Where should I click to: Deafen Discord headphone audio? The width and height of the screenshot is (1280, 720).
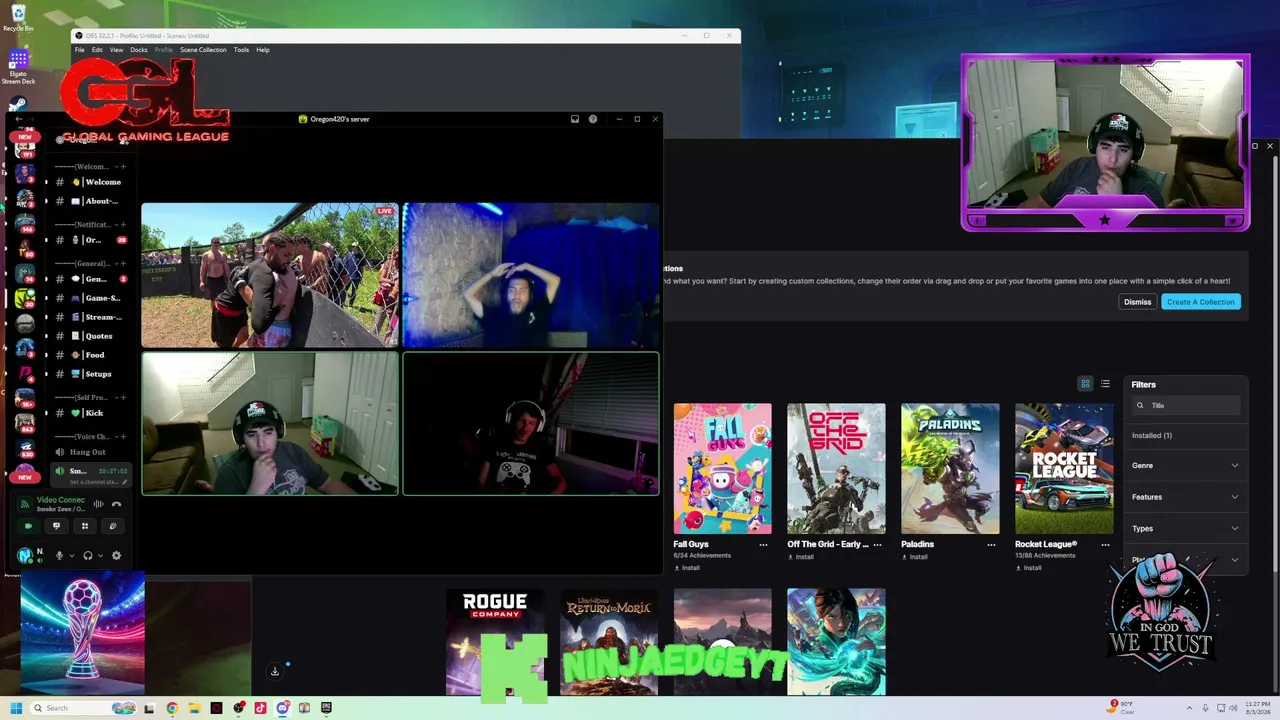click(88, 556)
